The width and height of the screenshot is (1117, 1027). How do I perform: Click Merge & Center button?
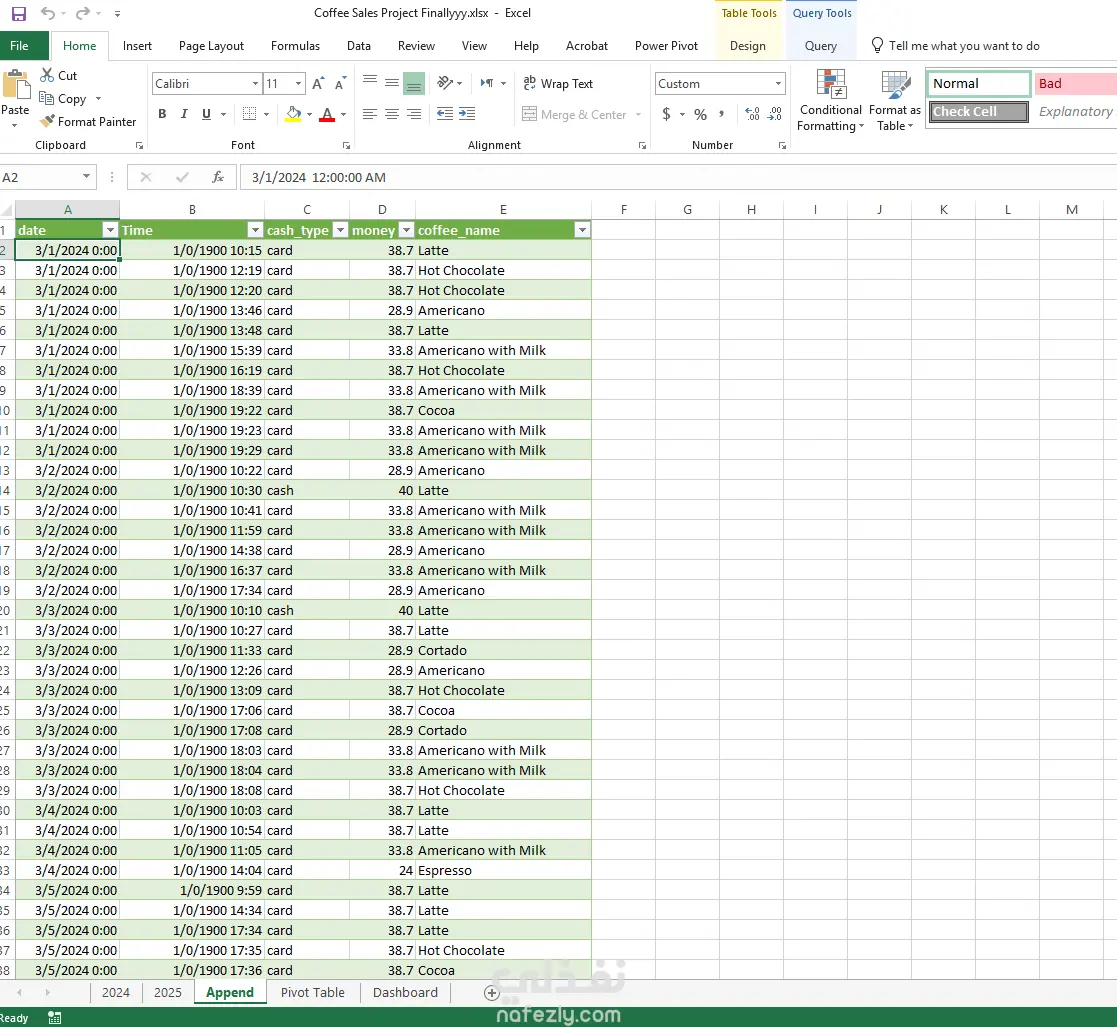[x=575, y=114]
